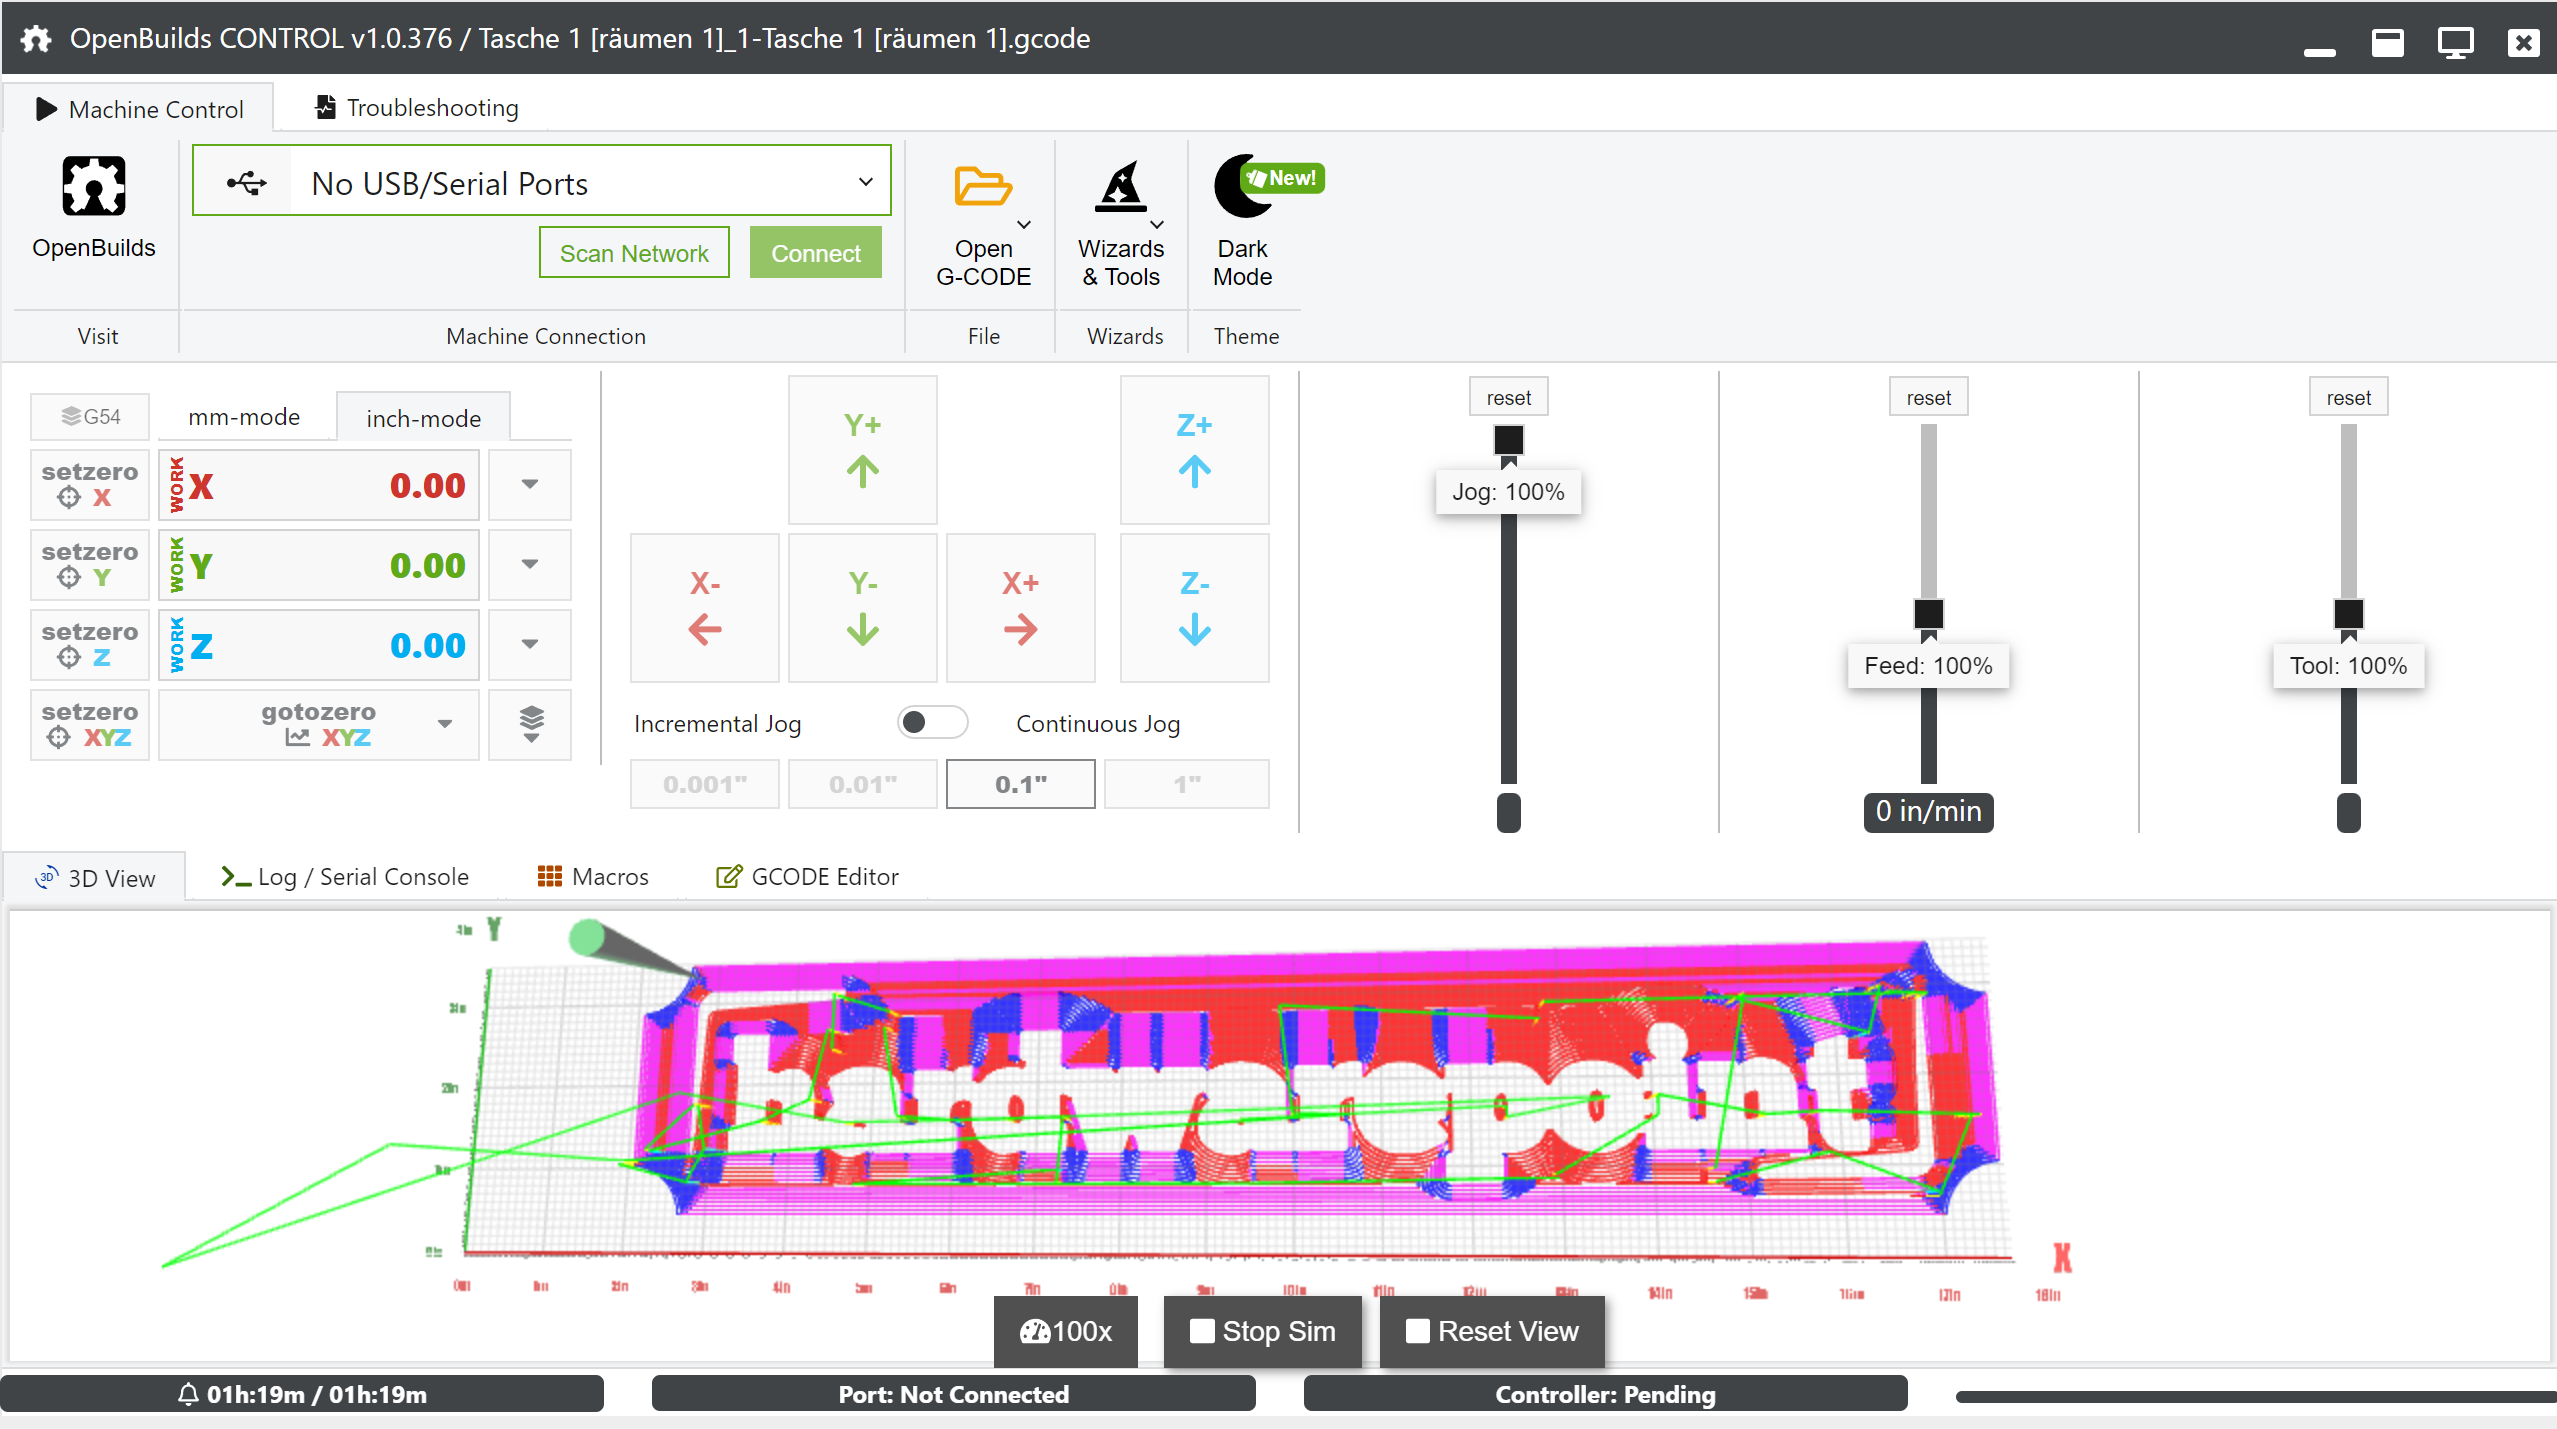
Task: Click the bell icon in the time status bar
Action: (x=188, y=1394)
